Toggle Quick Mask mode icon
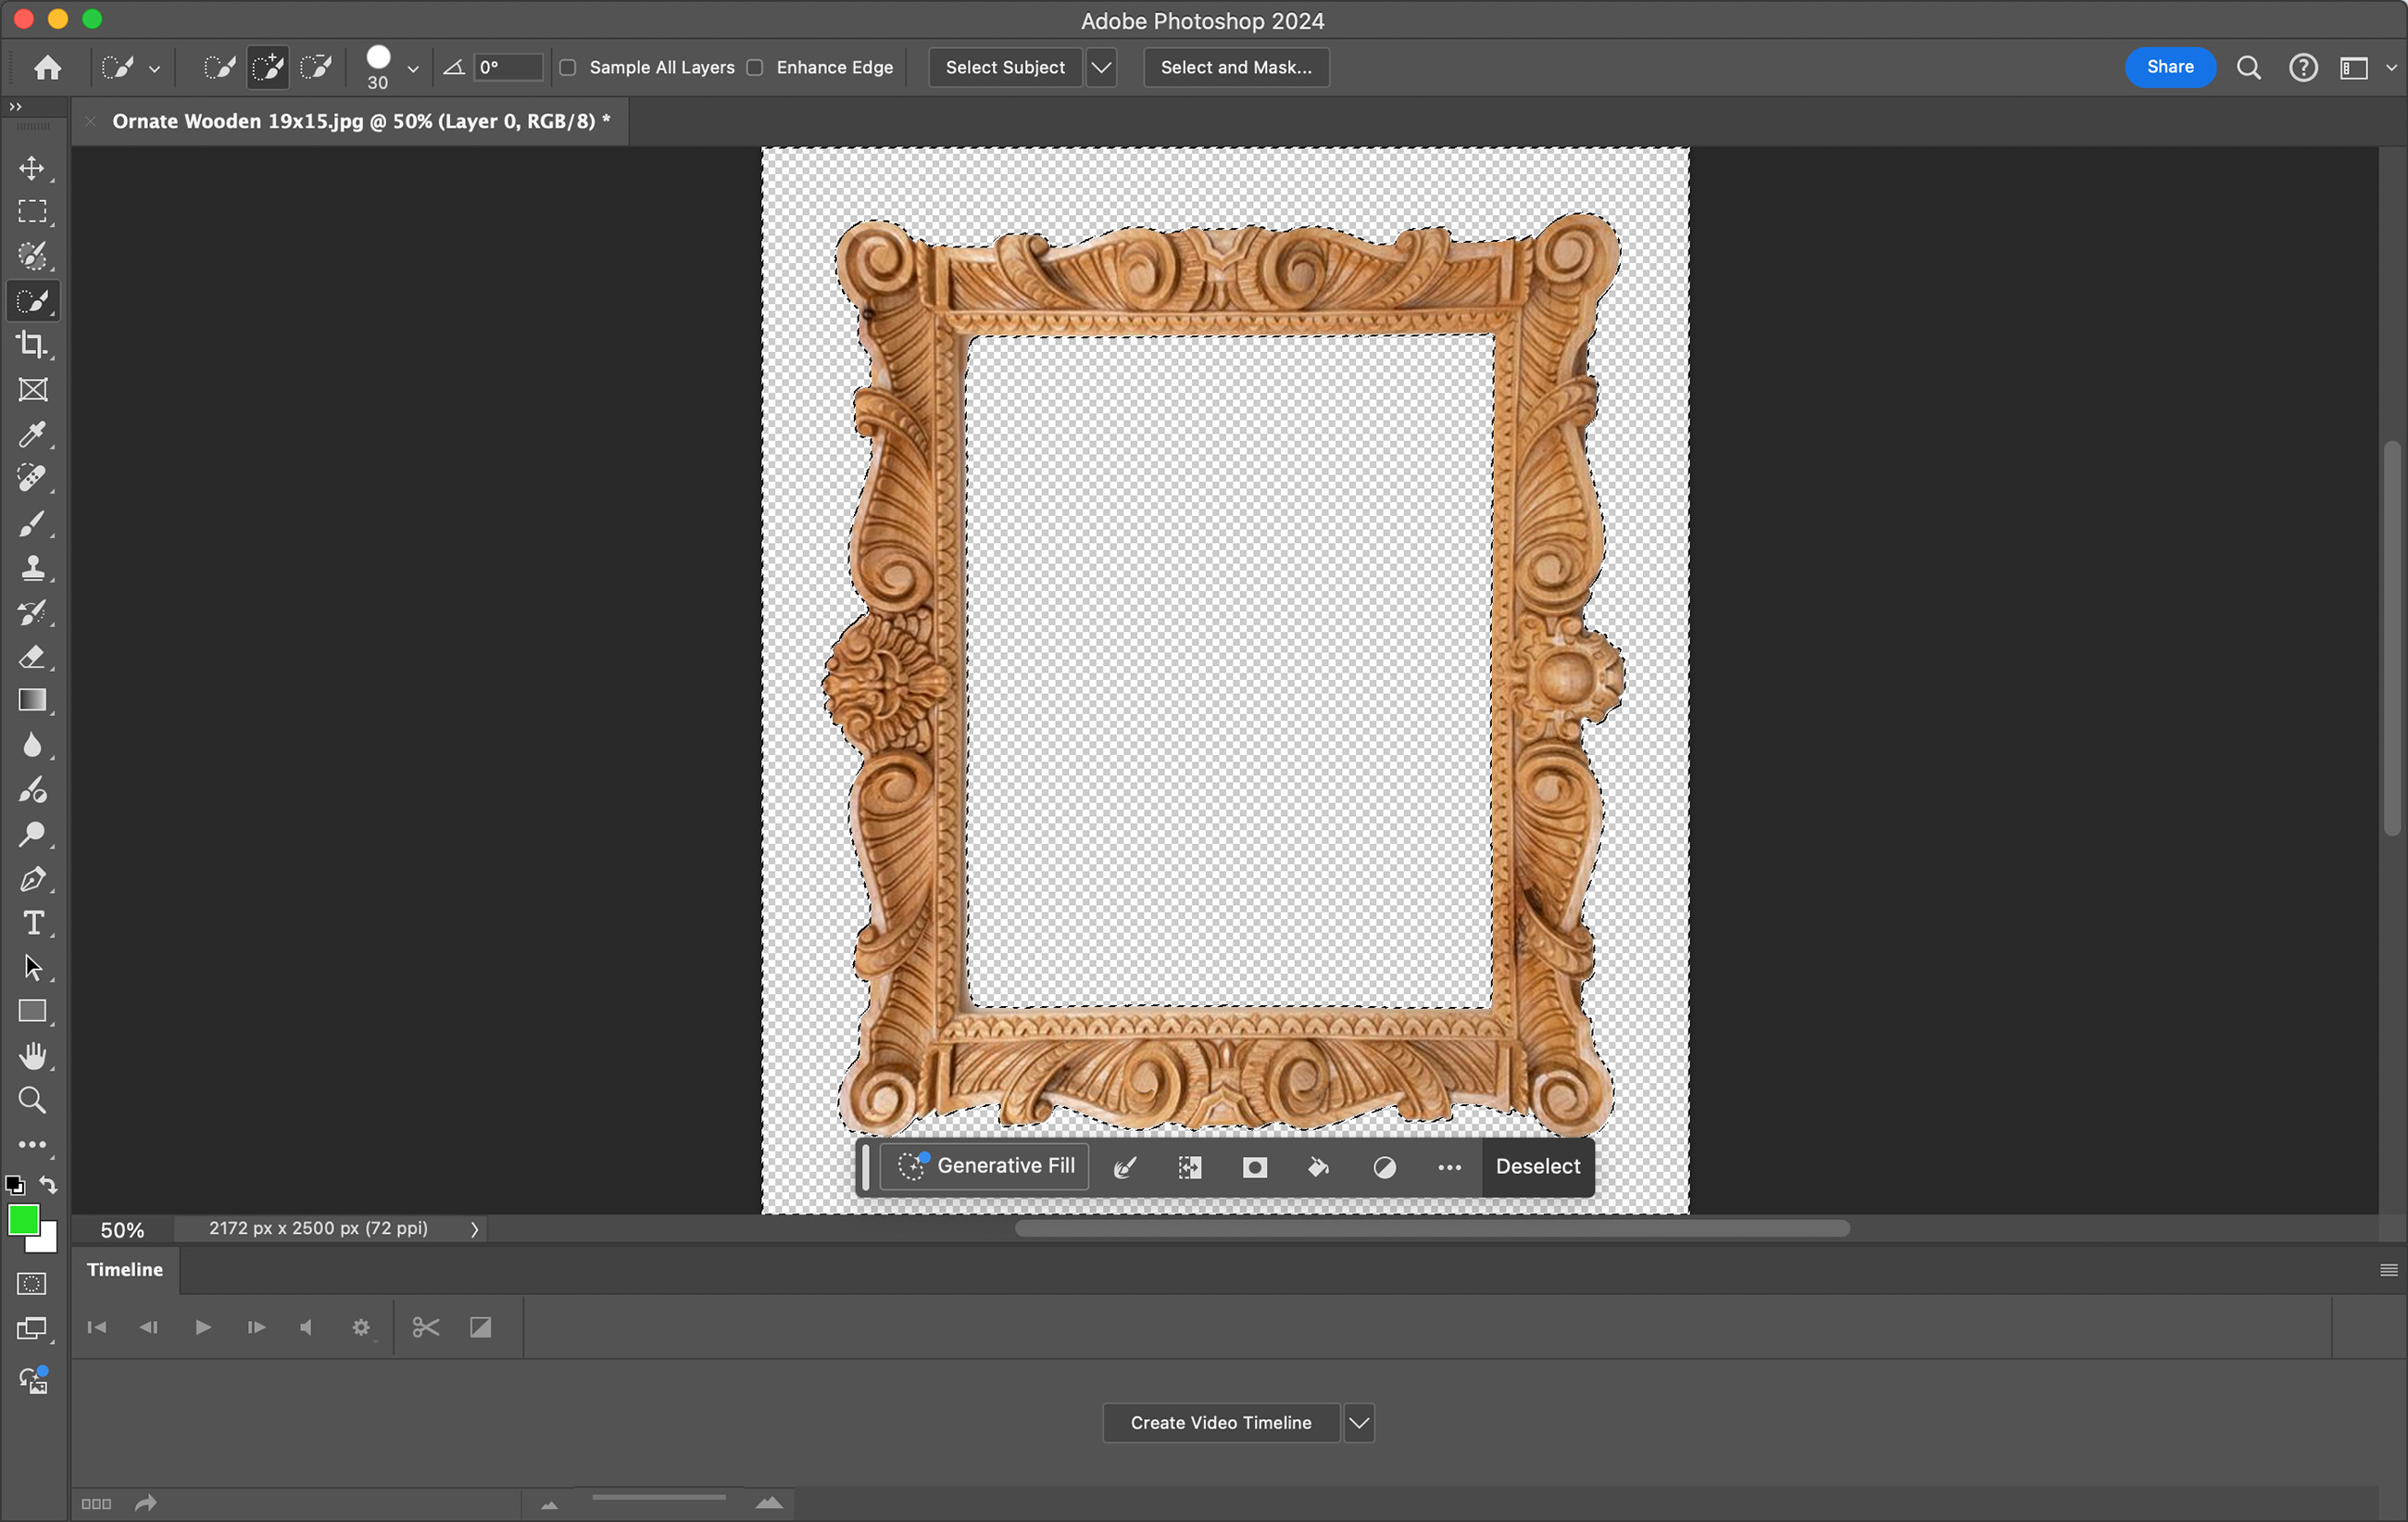This screenshot has width=2408, height=1522. tap(32, 1283)
